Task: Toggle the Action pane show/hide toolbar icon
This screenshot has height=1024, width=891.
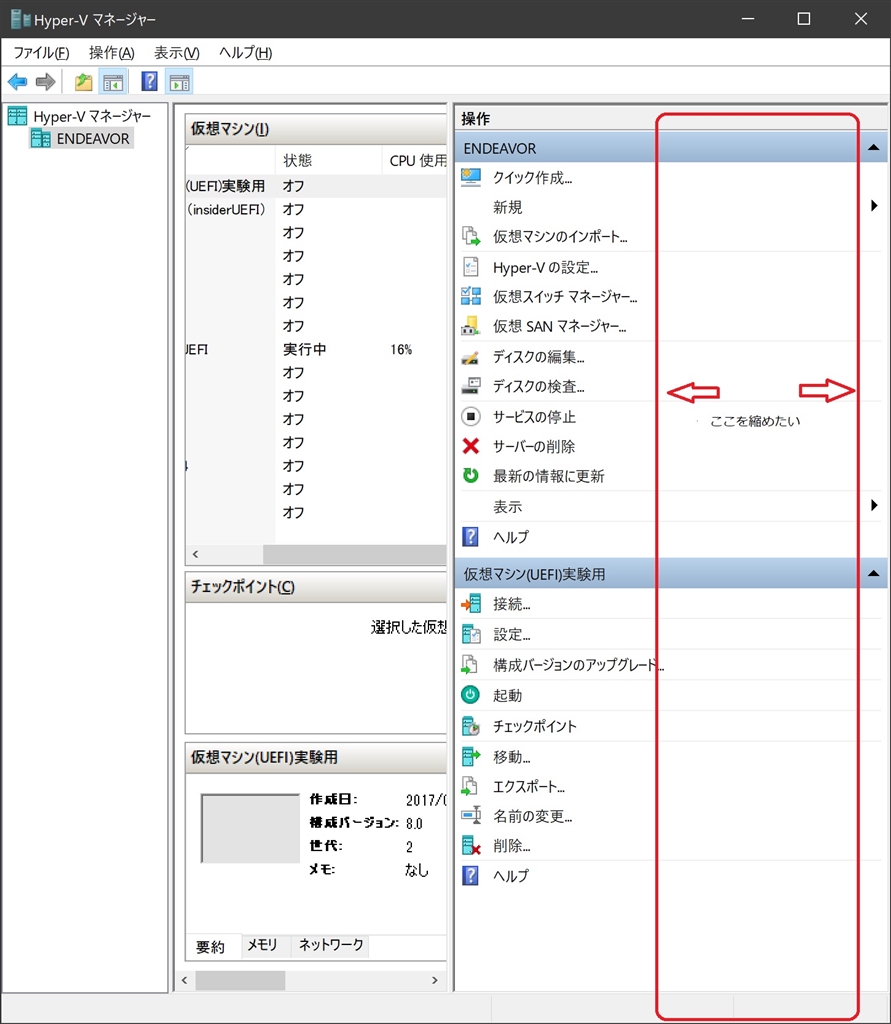Action: [x=180, y=82]
